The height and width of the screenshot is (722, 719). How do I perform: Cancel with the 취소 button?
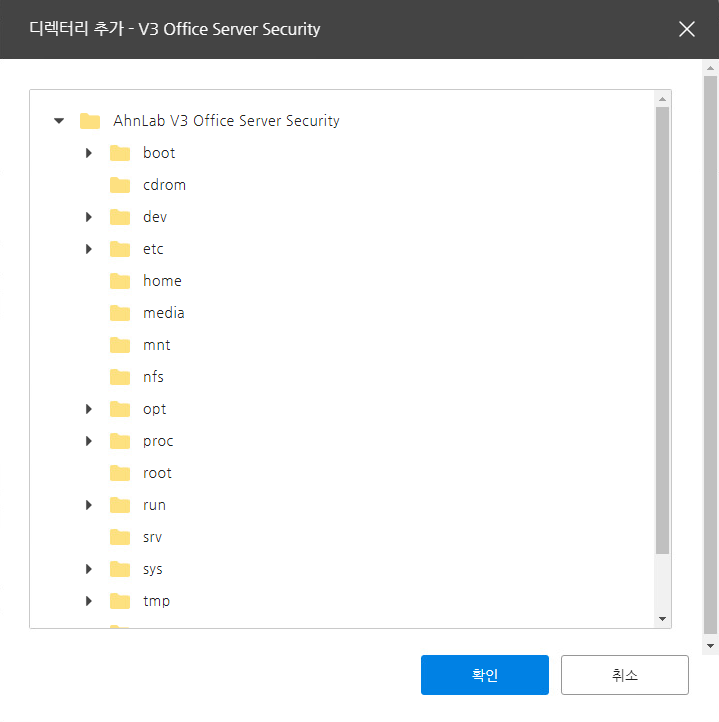(x=625, y=675)
